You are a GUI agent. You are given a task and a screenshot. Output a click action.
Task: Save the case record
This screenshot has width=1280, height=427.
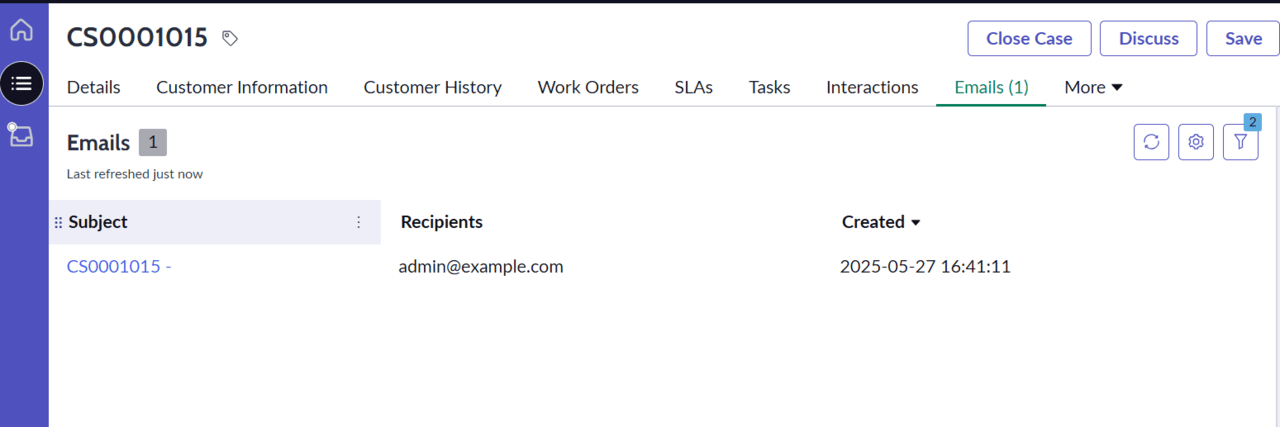click(1243, 39)
